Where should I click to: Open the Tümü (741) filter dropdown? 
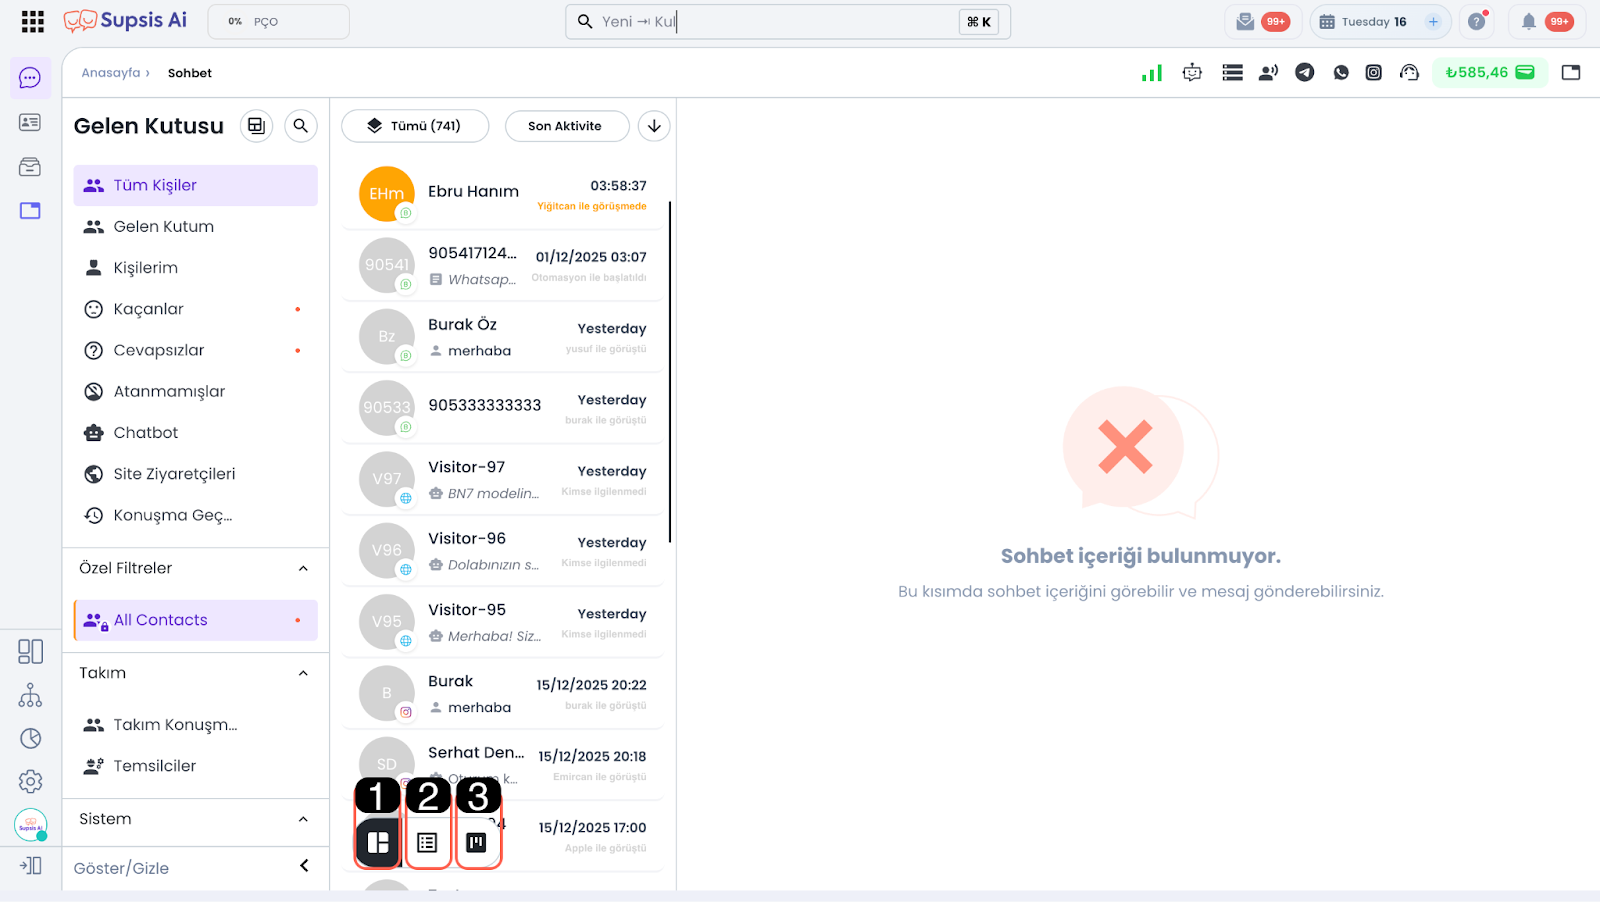point(415,126)
